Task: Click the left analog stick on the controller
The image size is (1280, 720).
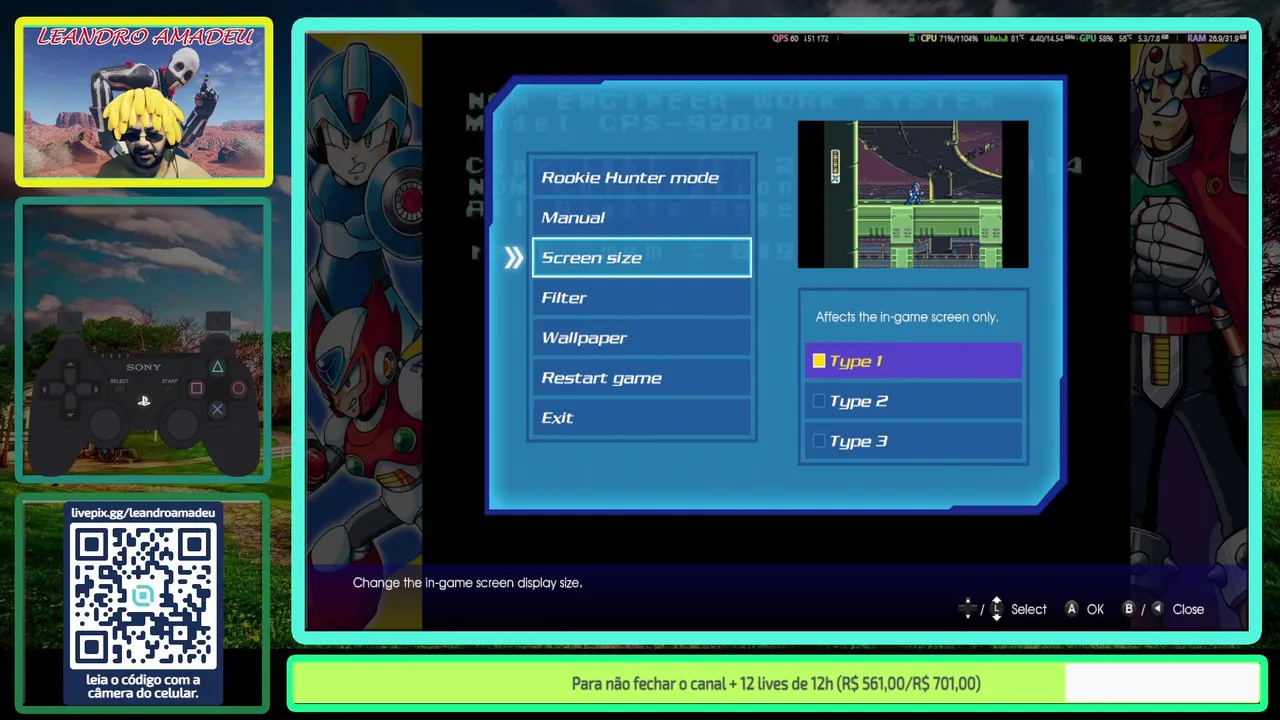Action: [x=106, y=424]
